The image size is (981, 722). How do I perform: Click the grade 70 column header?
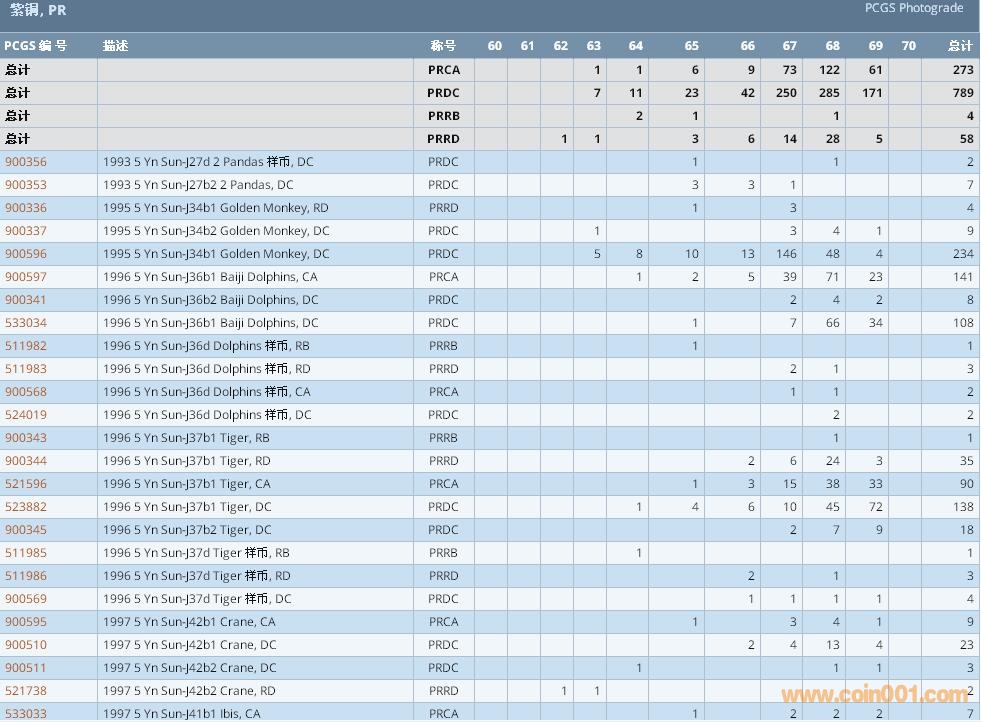(x=908, y=46)
